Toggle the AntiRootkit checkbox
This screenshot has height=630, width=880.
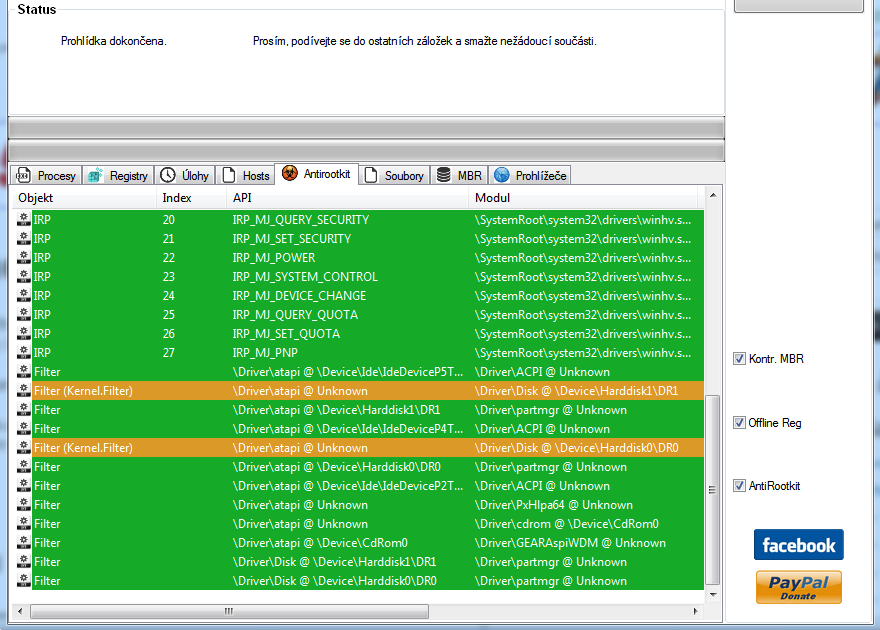[739, 485]
